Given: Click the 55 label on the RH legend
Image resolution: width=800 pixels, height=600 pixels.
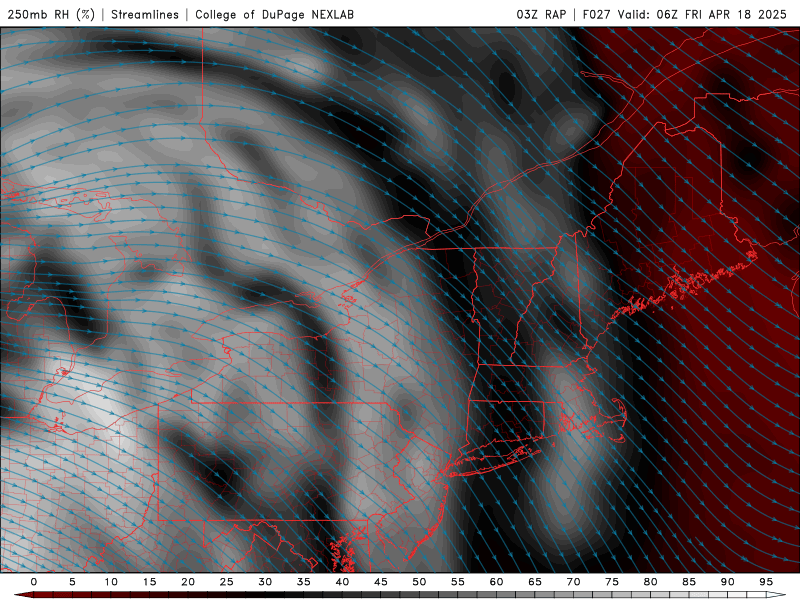Looking at the screenshot, I should (x=458, y=582).
